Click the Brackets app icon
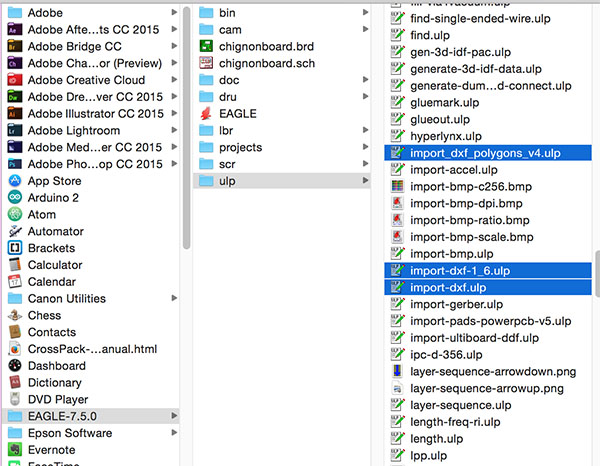The width and height of the screenshot is (600, 466). 15,248
